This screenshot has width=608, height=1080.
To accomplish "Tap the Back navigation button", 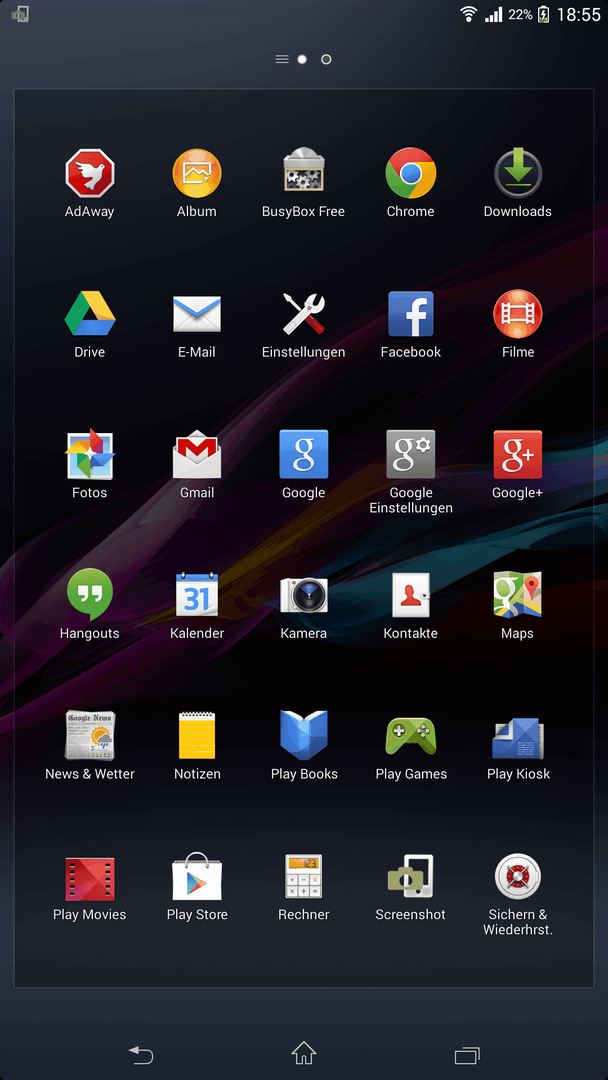I will pyautogui.click(x=141, y=1054).
